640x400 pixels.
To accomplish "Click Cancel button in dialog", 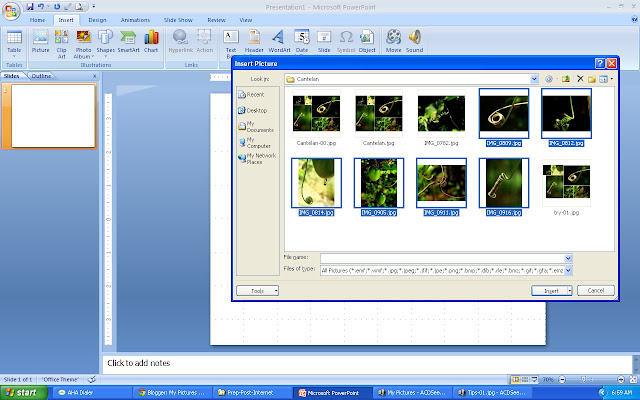I will coord(596,290).
